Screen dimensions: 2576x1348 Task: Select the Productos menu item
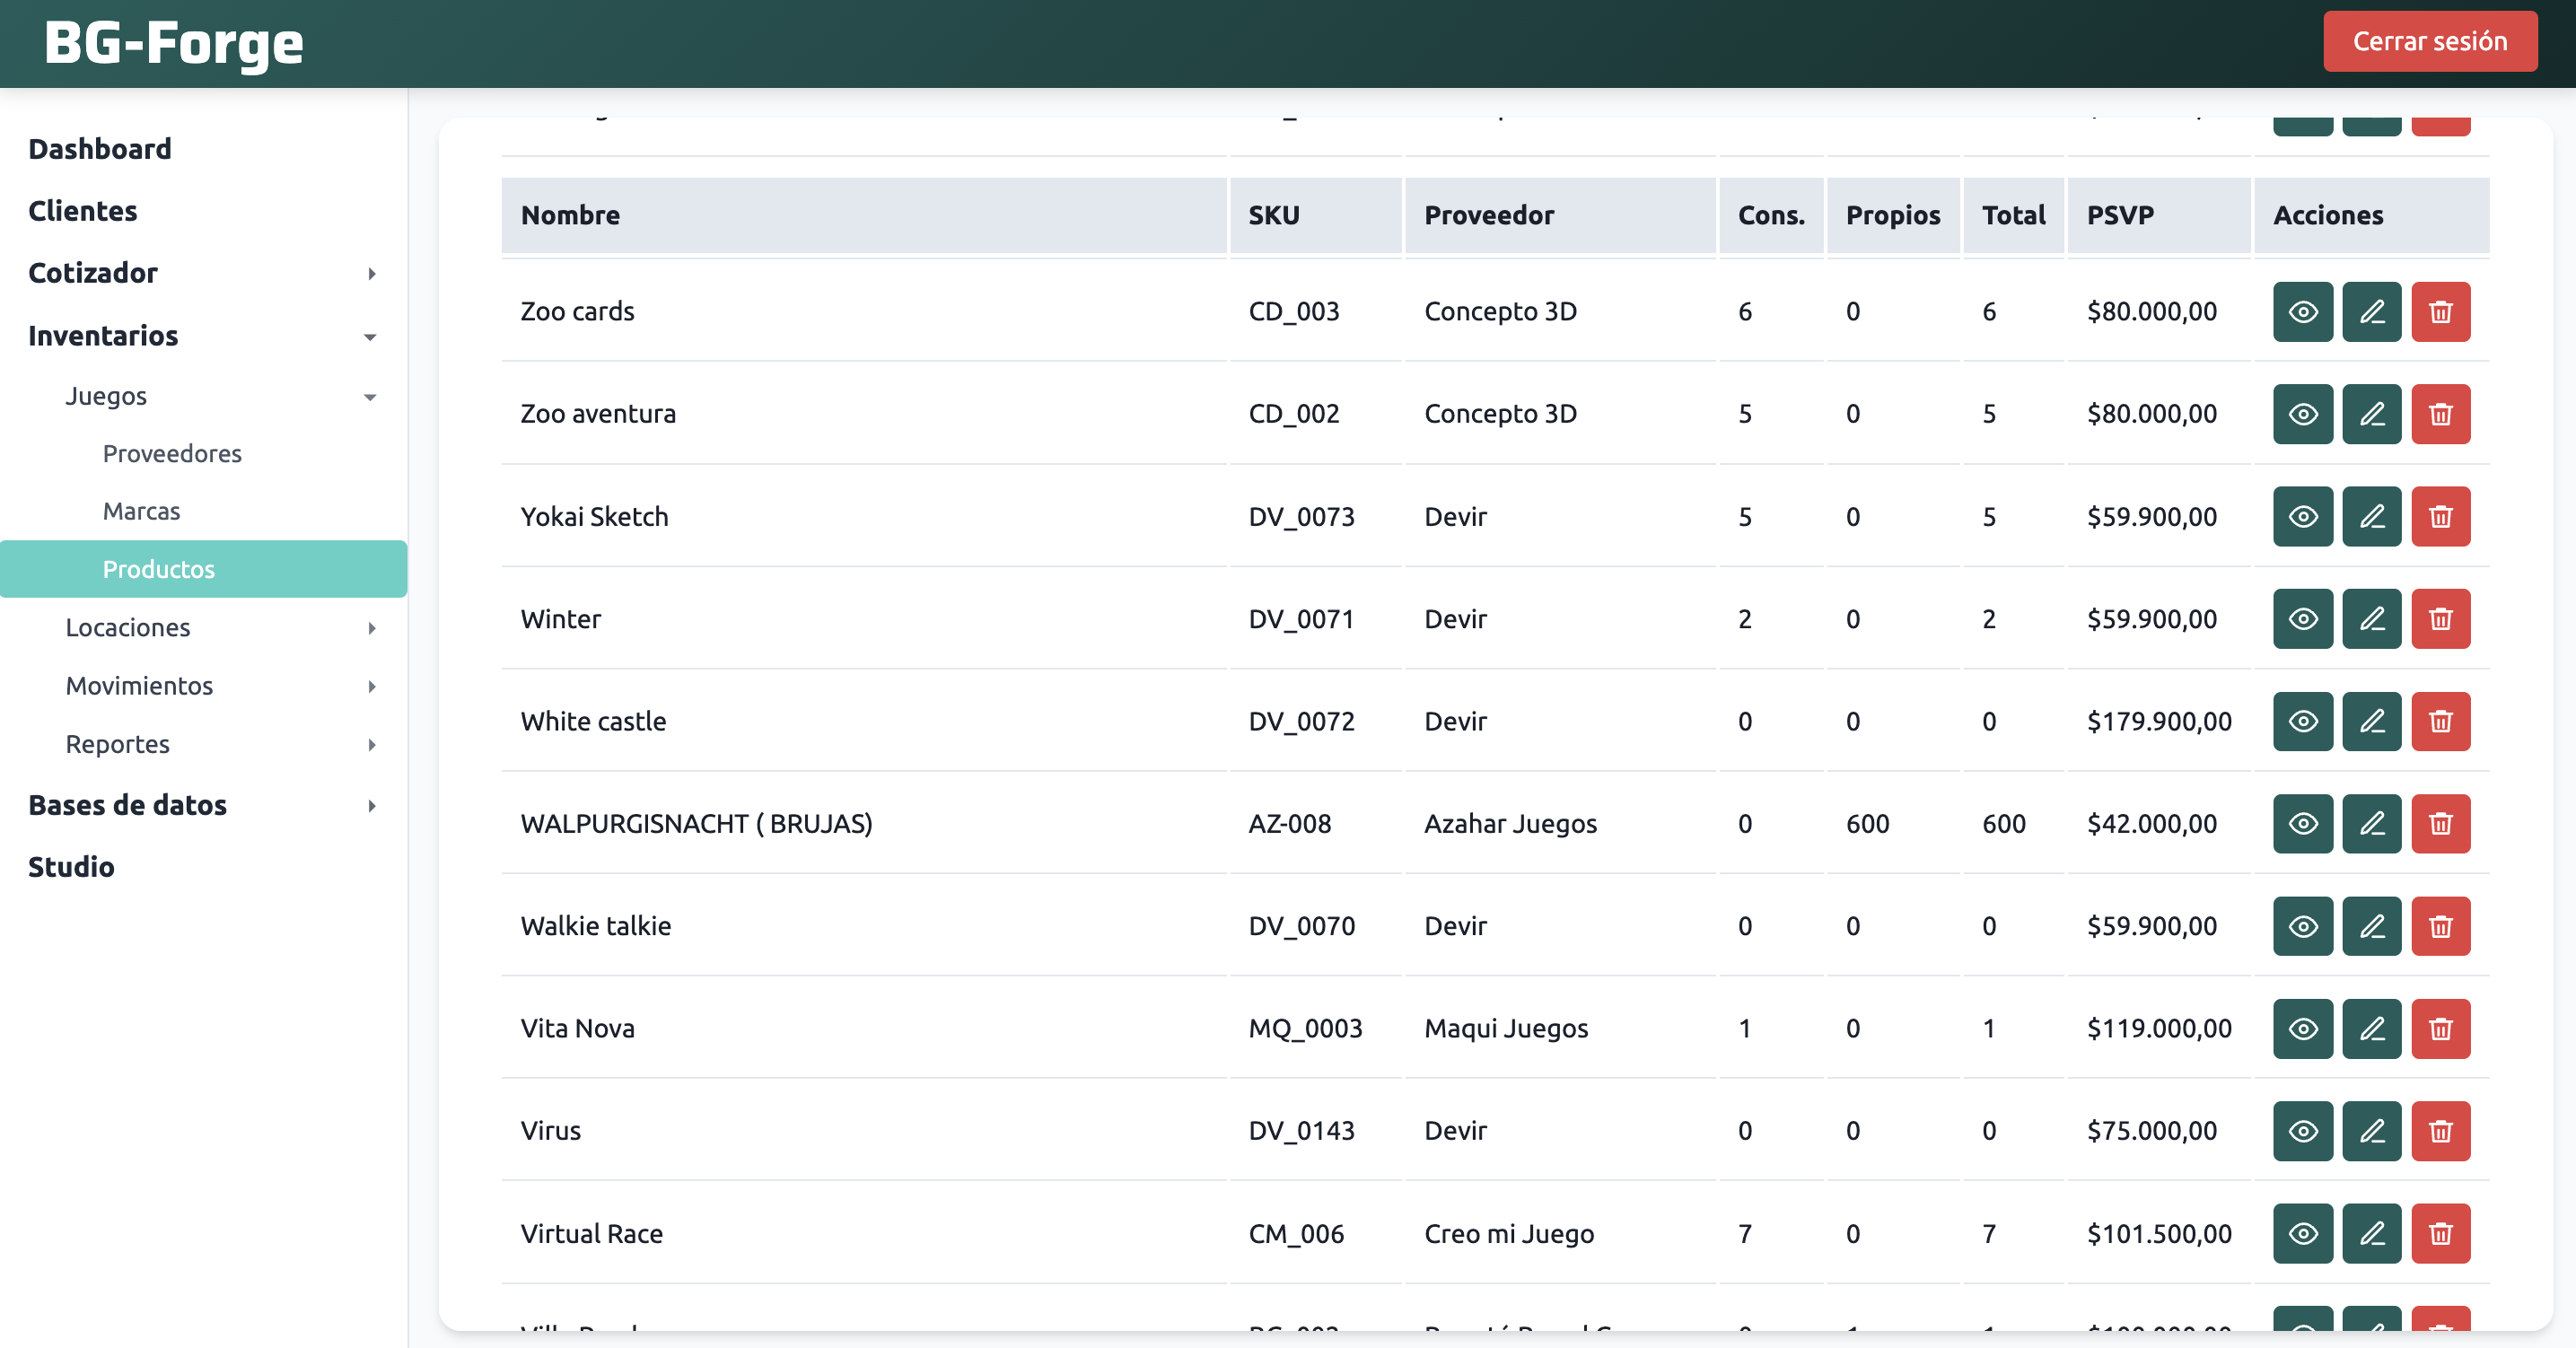click(204, 569)
